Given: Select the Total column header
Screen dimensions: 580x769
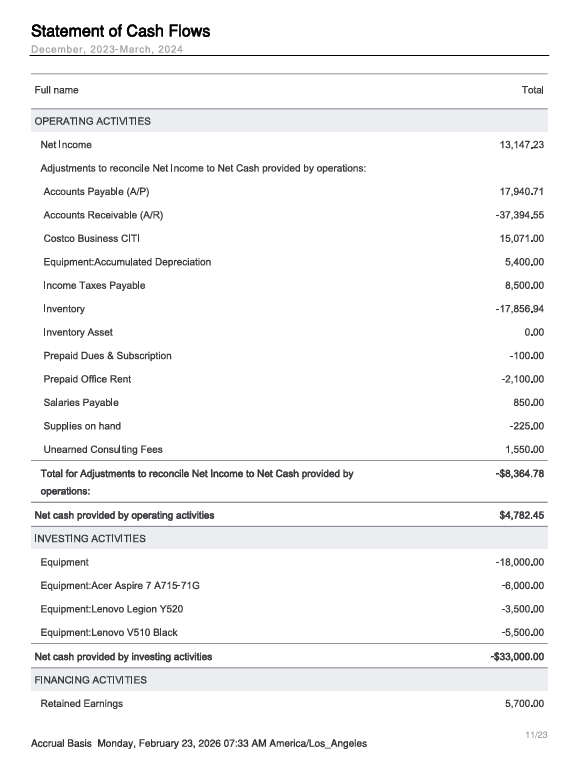Looking at the screenshot, I should (532, 90).
